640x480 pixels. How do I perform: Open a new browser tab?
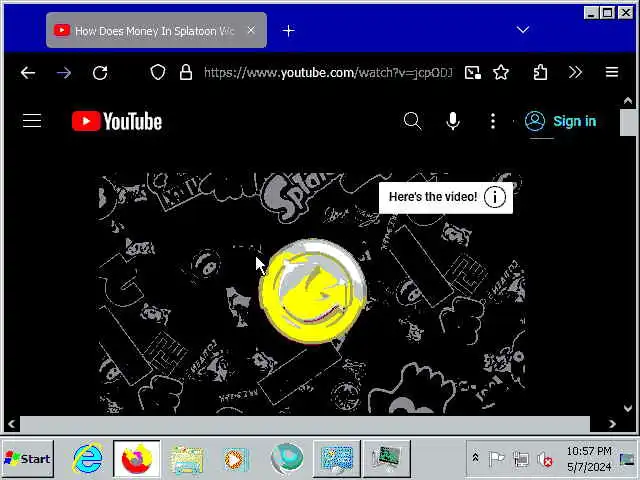point(288,31)
